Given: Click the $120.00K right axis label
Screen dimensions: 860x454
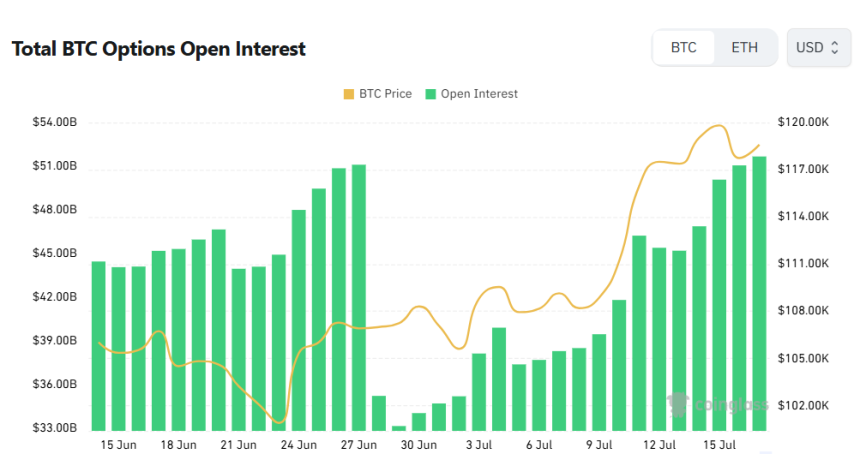Looking at the screenshot, I should click(x=803, y=122).
